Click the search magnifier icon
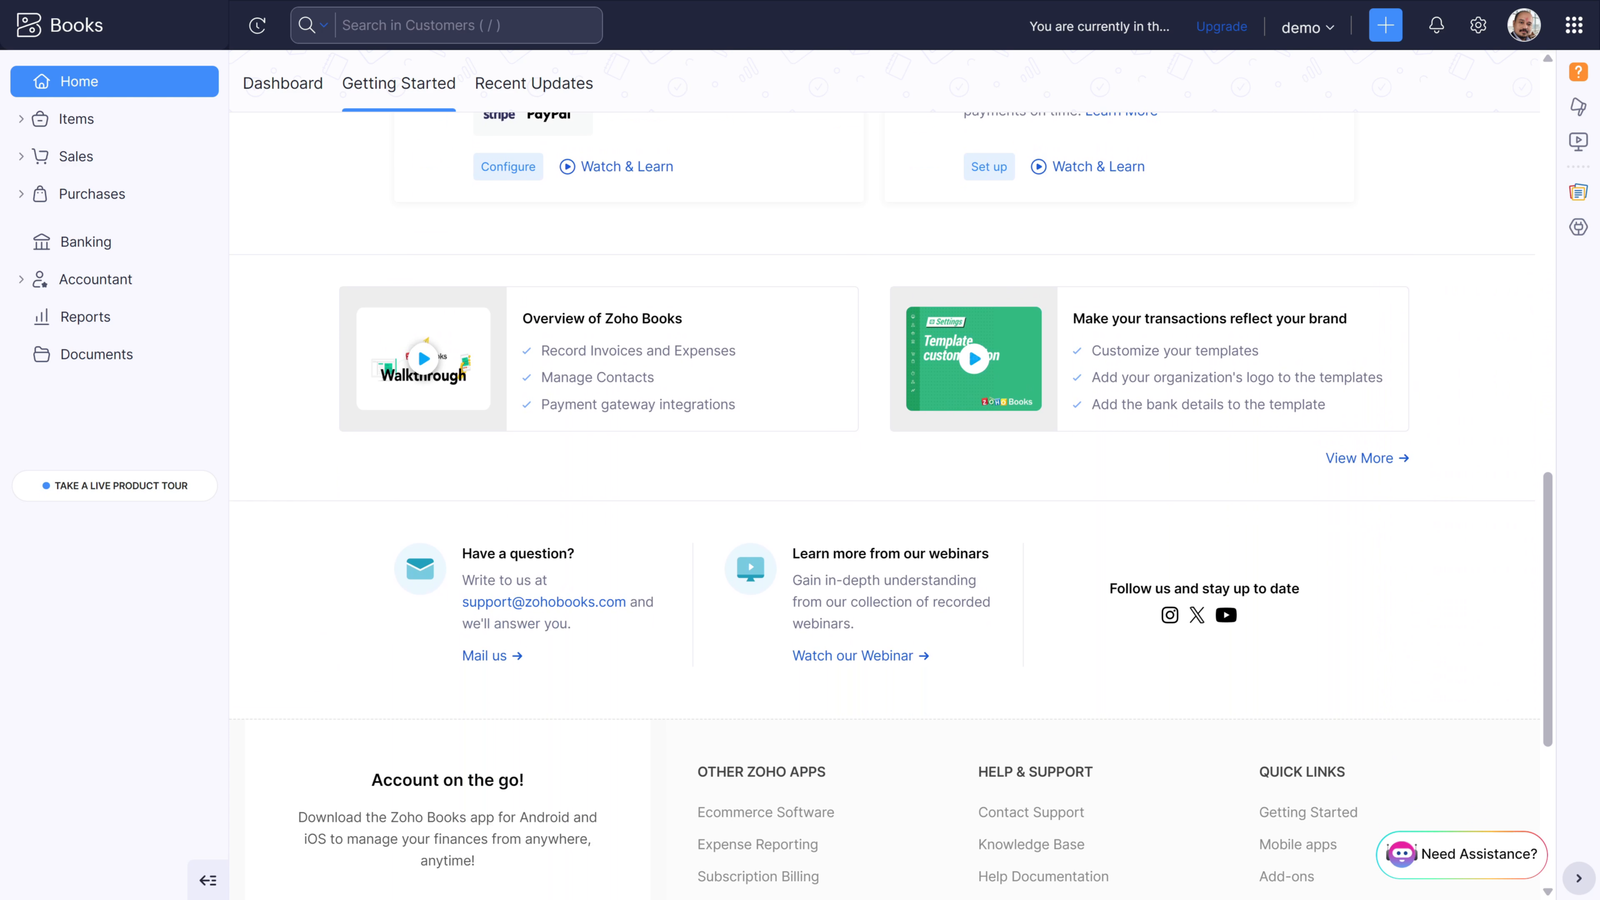The width and height of the screenshot is (1600, 900). [x=306, y=25]
